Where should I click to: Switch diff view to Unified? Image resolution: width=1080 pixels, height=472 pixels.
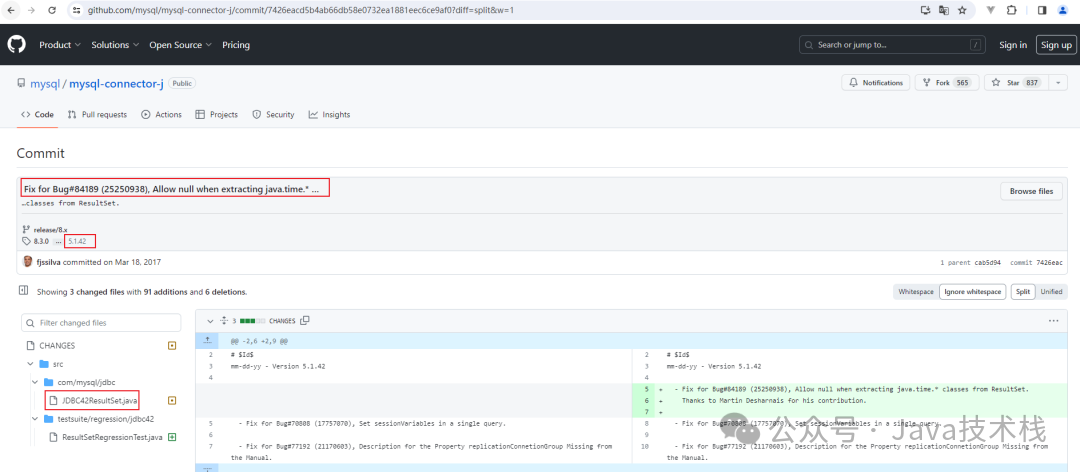pos(1051,292)
